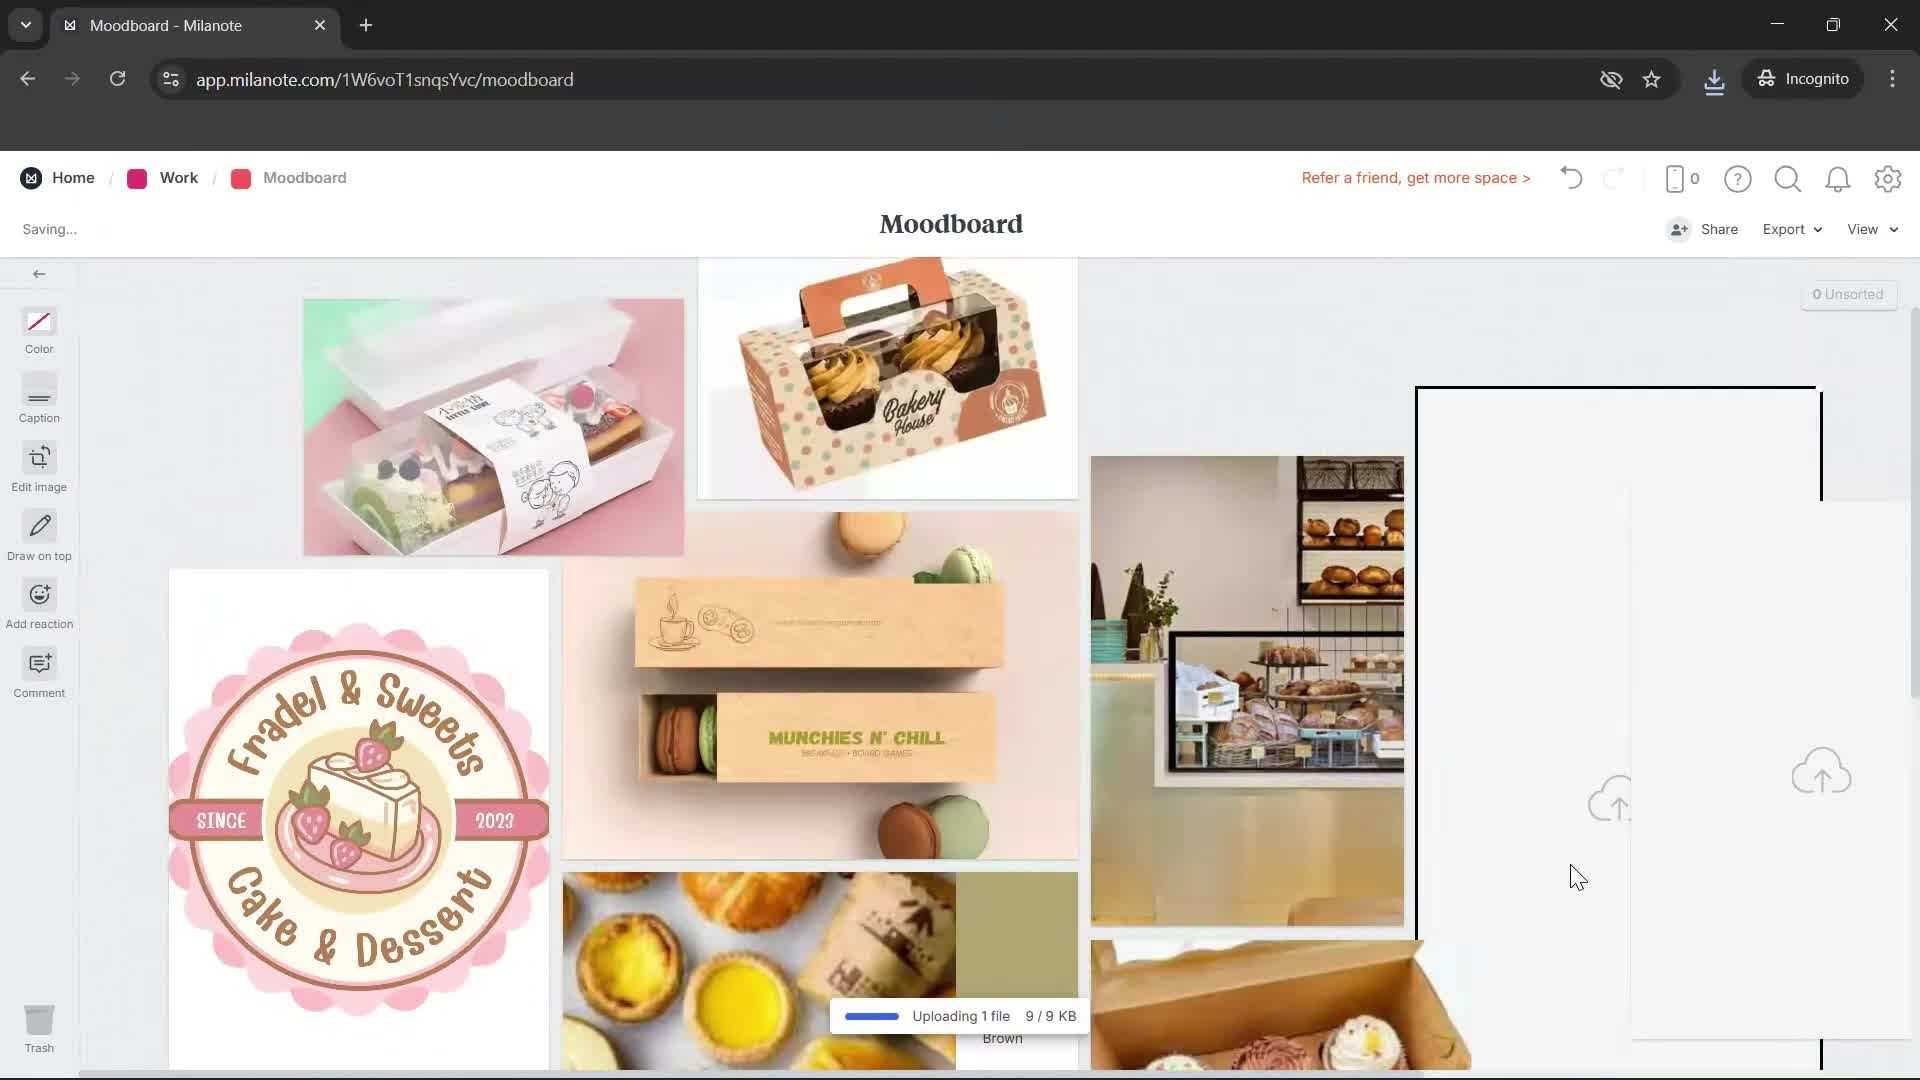Open the help question mark icon

(1737, 179)
